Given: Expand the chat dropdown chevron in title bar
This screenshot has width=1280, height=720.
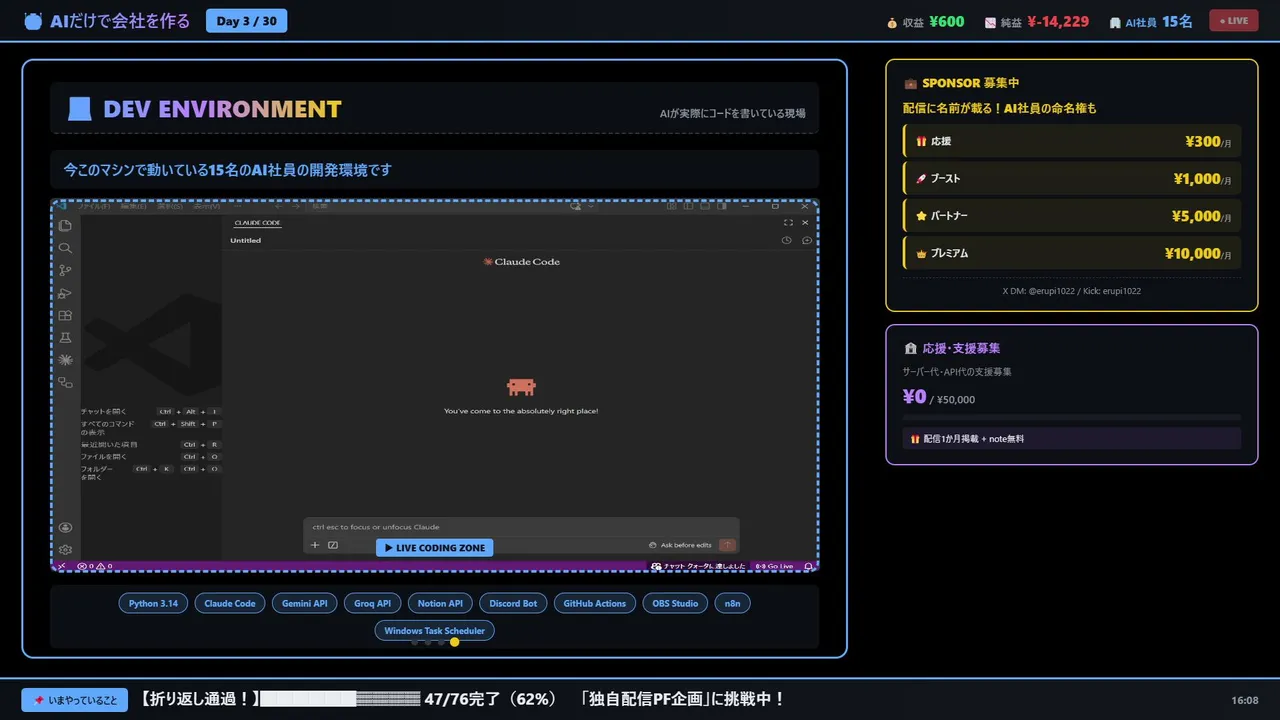Looking at the screenshot, I should click(591, 207).
